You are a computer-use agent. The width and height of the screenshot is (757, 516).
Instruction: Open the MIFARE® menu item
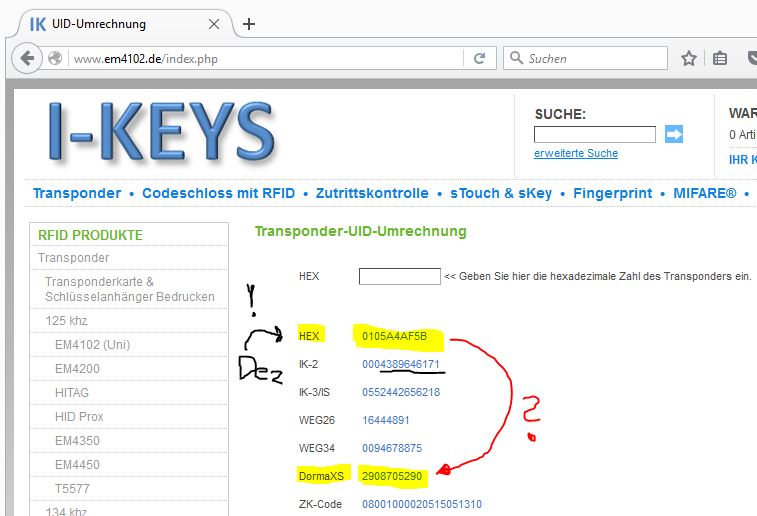(705, 193)
